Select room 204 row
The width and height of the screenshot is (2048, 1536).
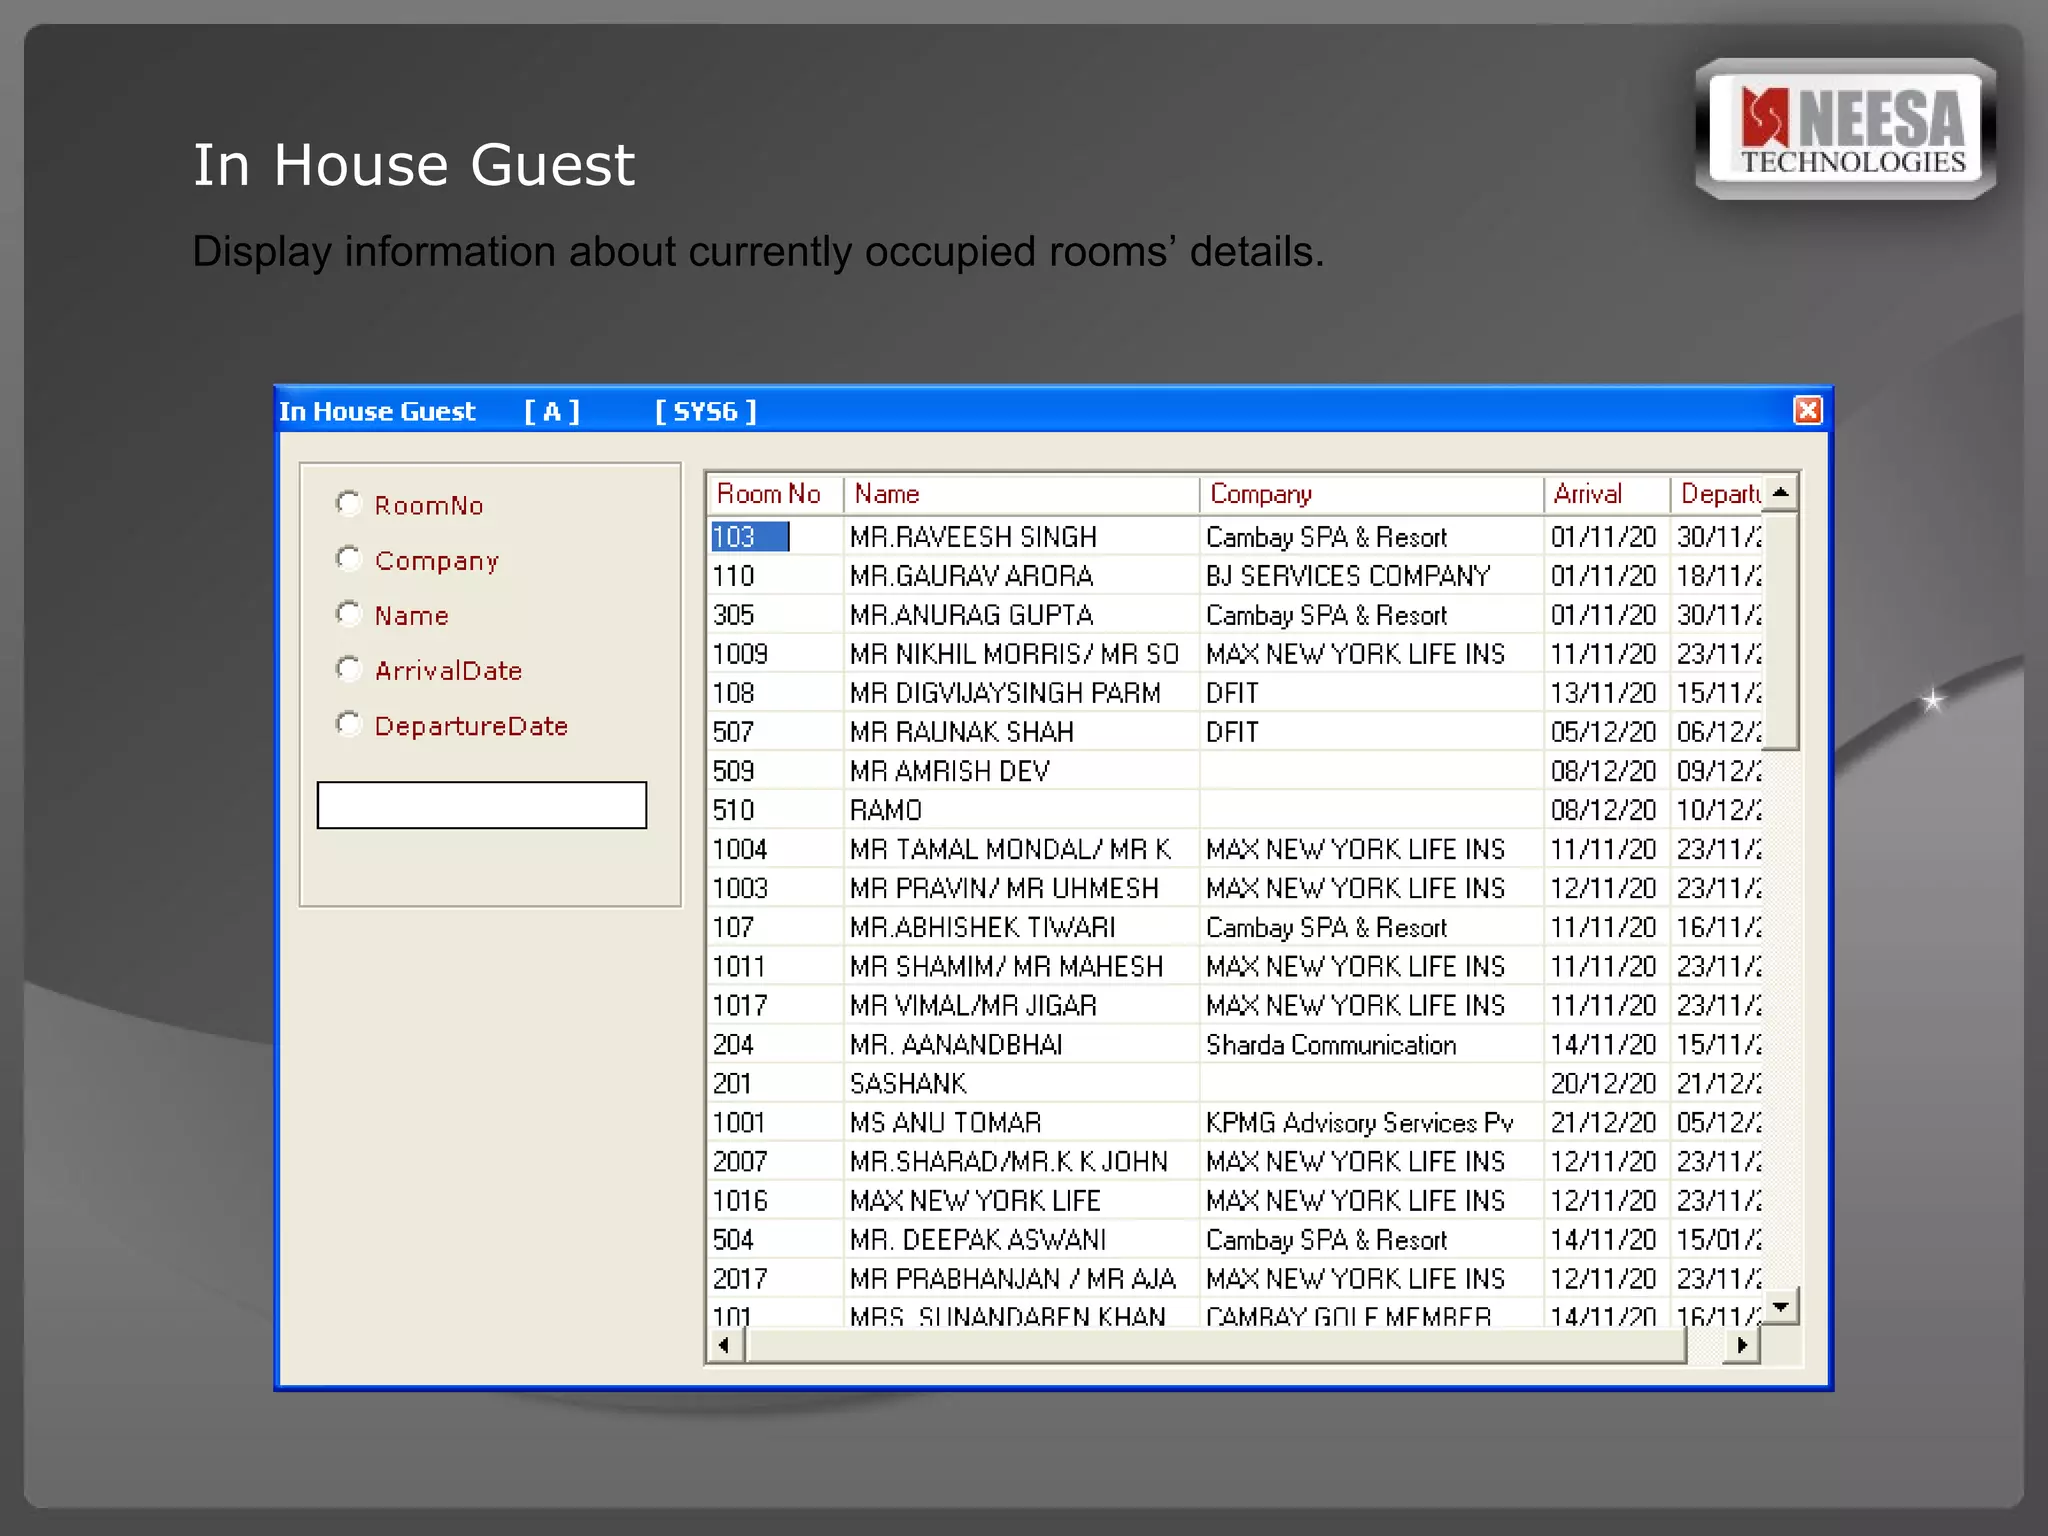pos(1236,1044)
